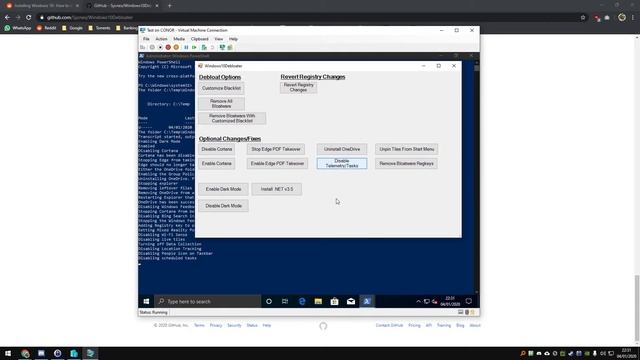The height and width of the screenshot is (360, 640).
Task: Click PowerShell icon in the VM taskbar
Action: 367,302
